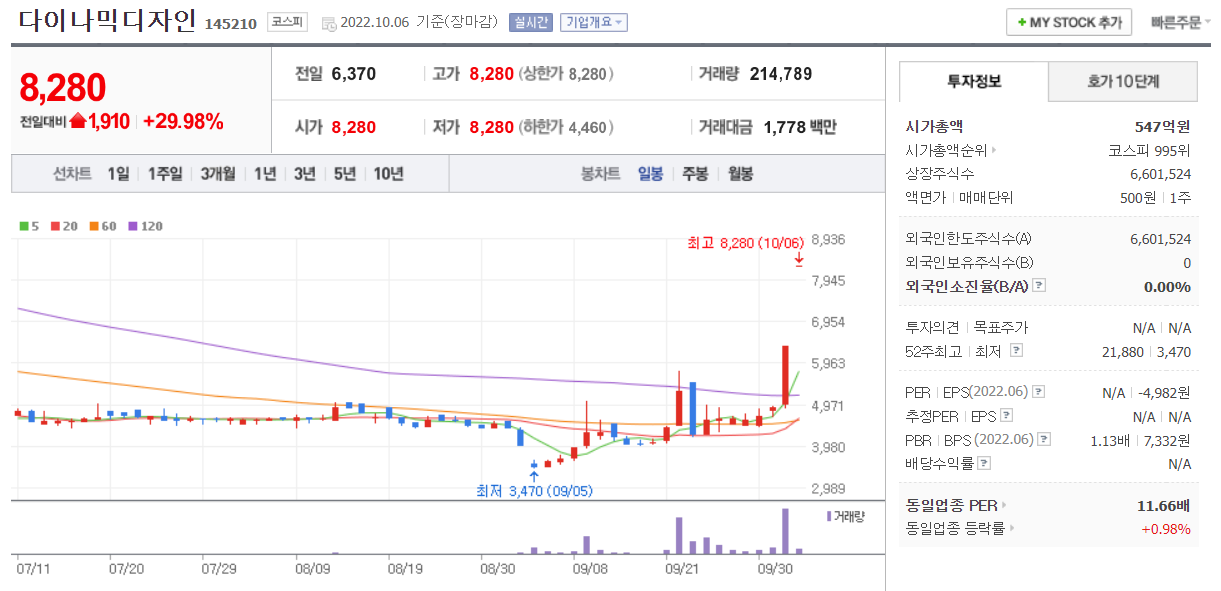Click the 코스피 market badge

(x=288, y=22)
